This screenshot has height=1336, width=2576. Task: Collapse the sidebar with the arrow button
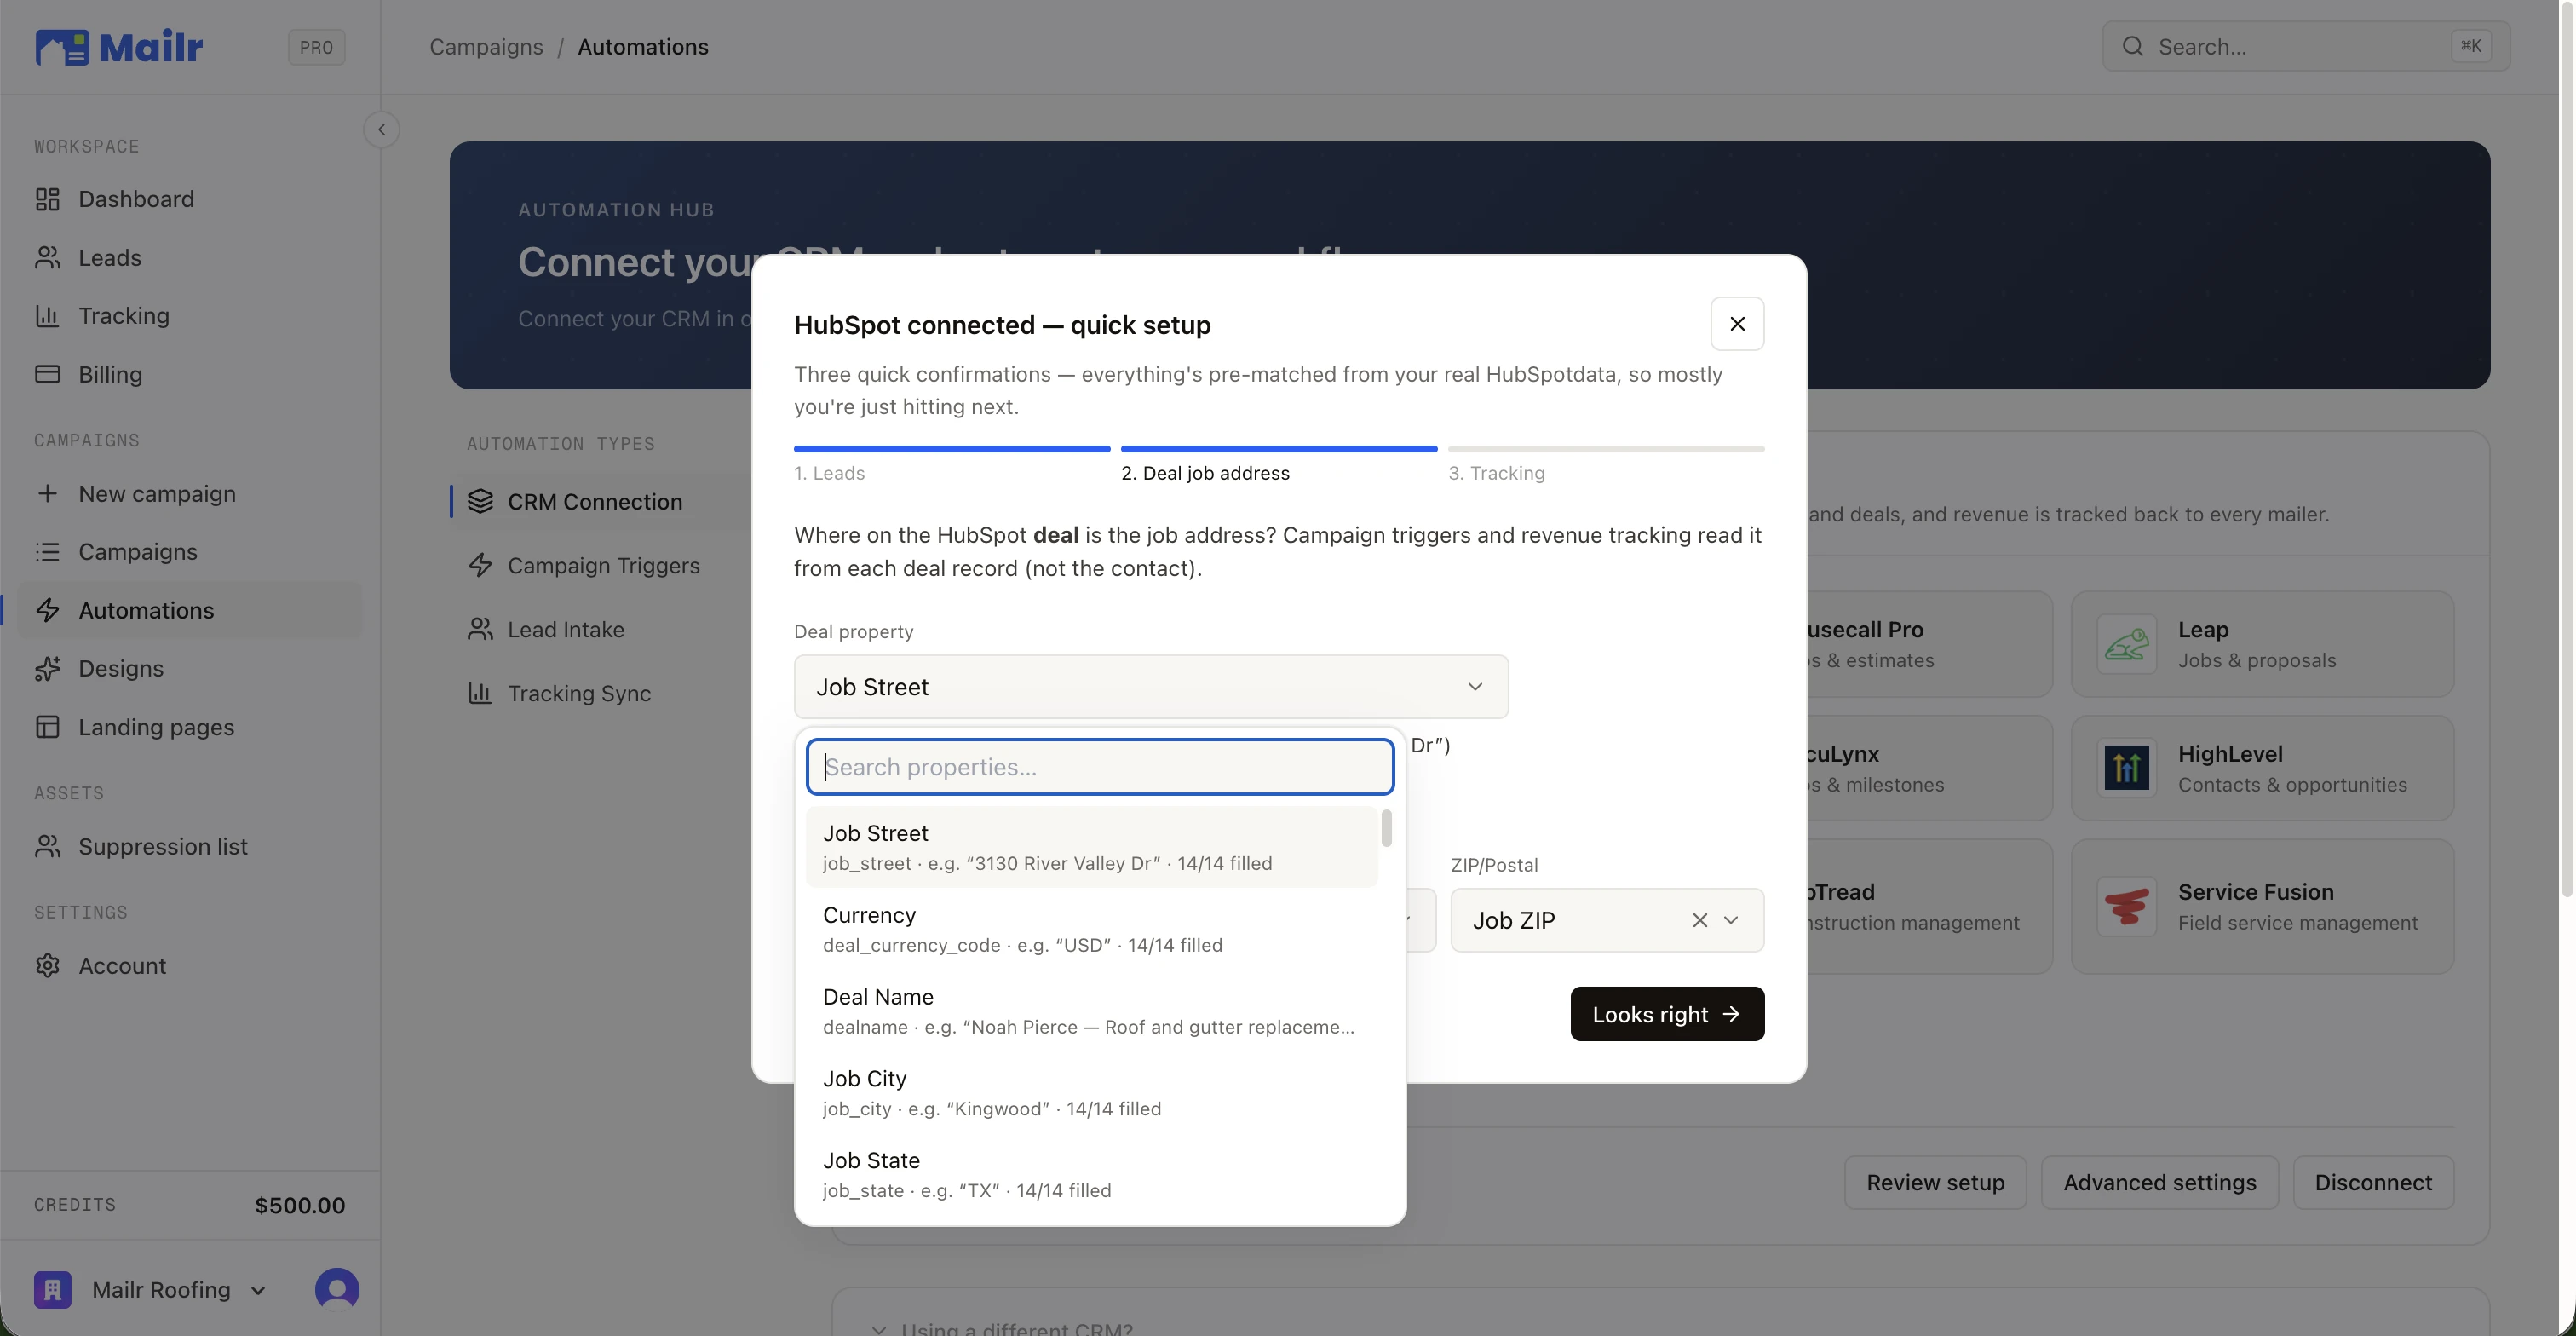click(381, 130)
